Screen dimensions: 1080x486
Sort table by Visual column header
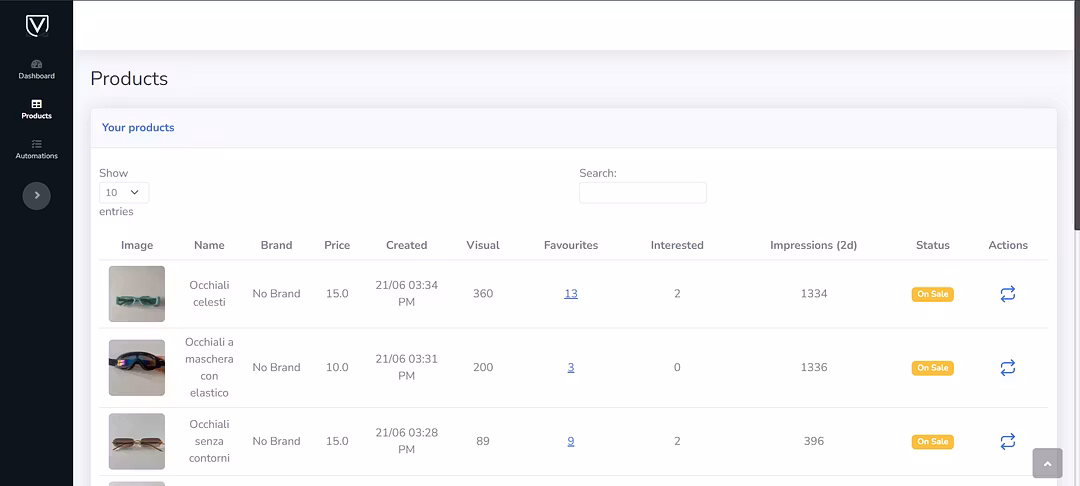(482, 245)
